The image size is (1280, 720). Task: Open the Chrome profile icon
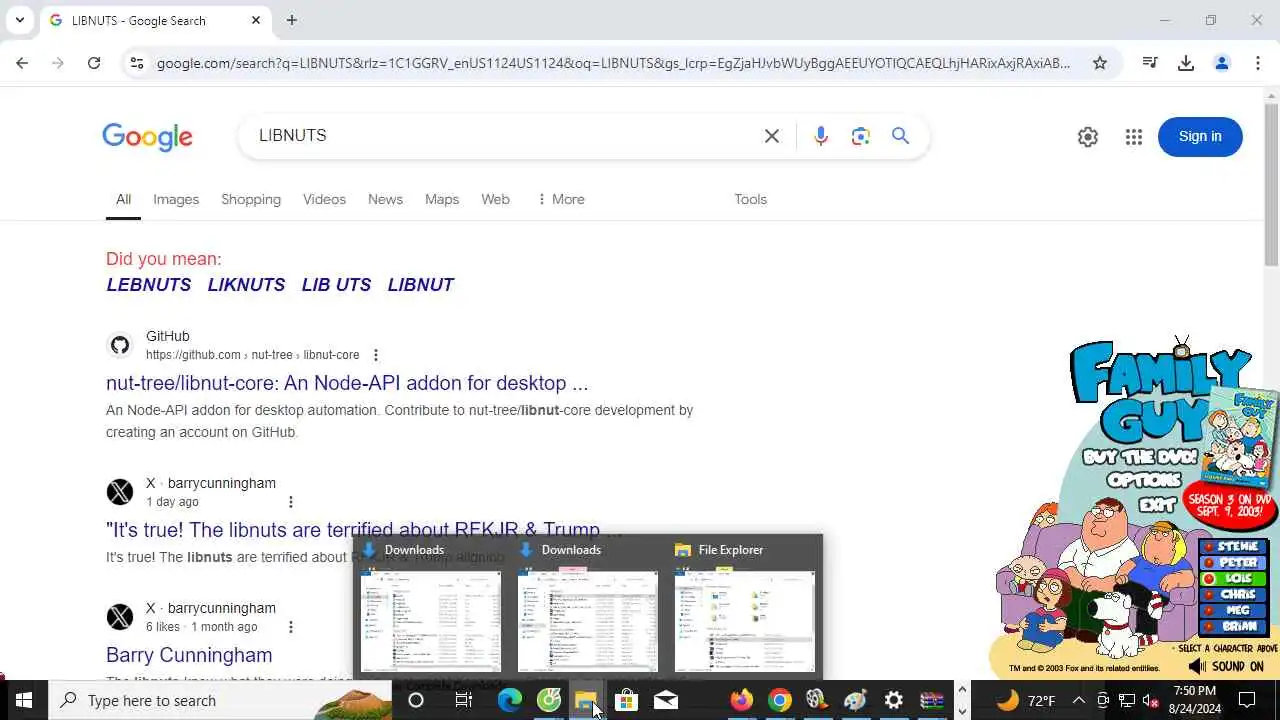pyautogui.click(x=1222, y=63)
